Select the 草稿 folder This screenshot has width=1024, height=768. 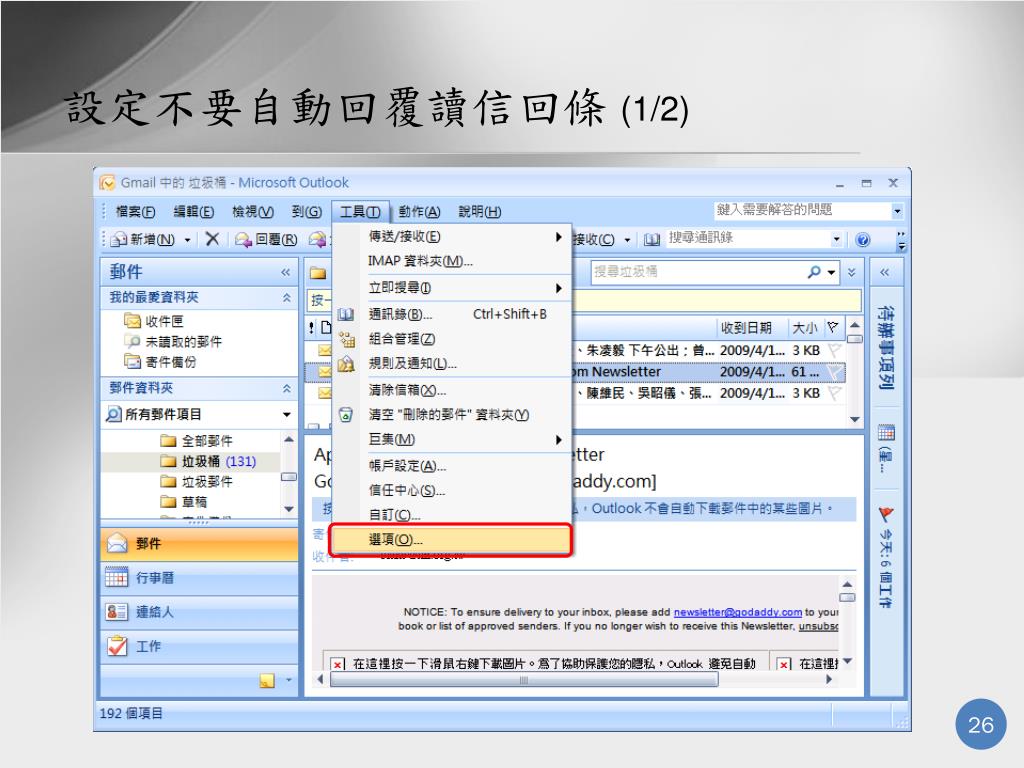tap(184, 502)
